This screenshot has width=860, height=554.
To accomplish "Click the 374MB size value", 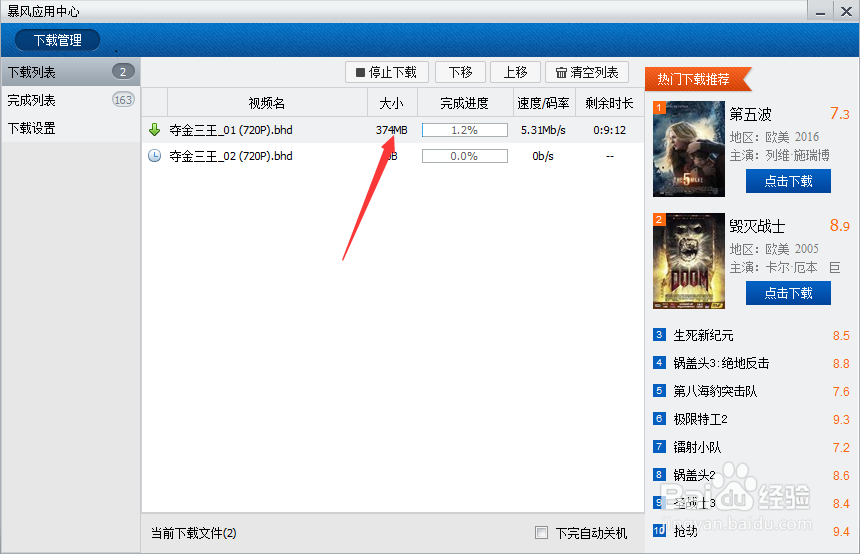I will coord(392,130).
